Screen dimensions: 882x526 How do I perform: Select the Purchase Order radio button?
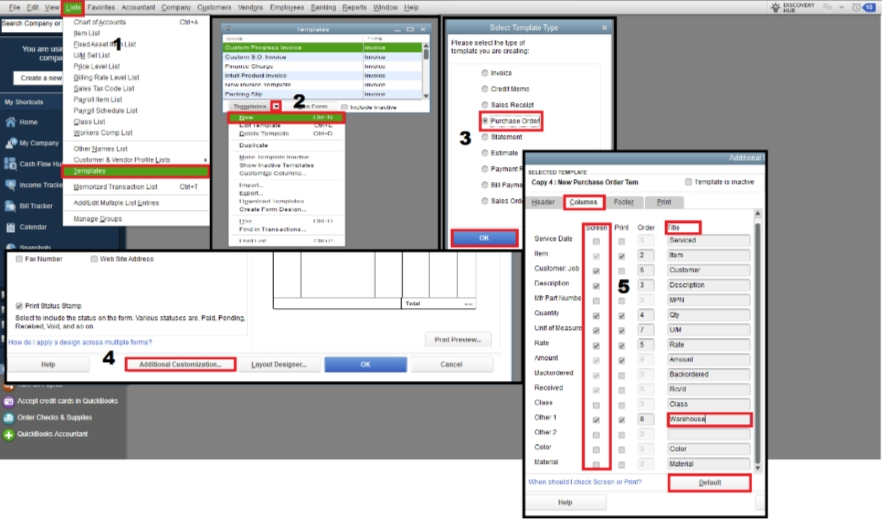[485, 121]
